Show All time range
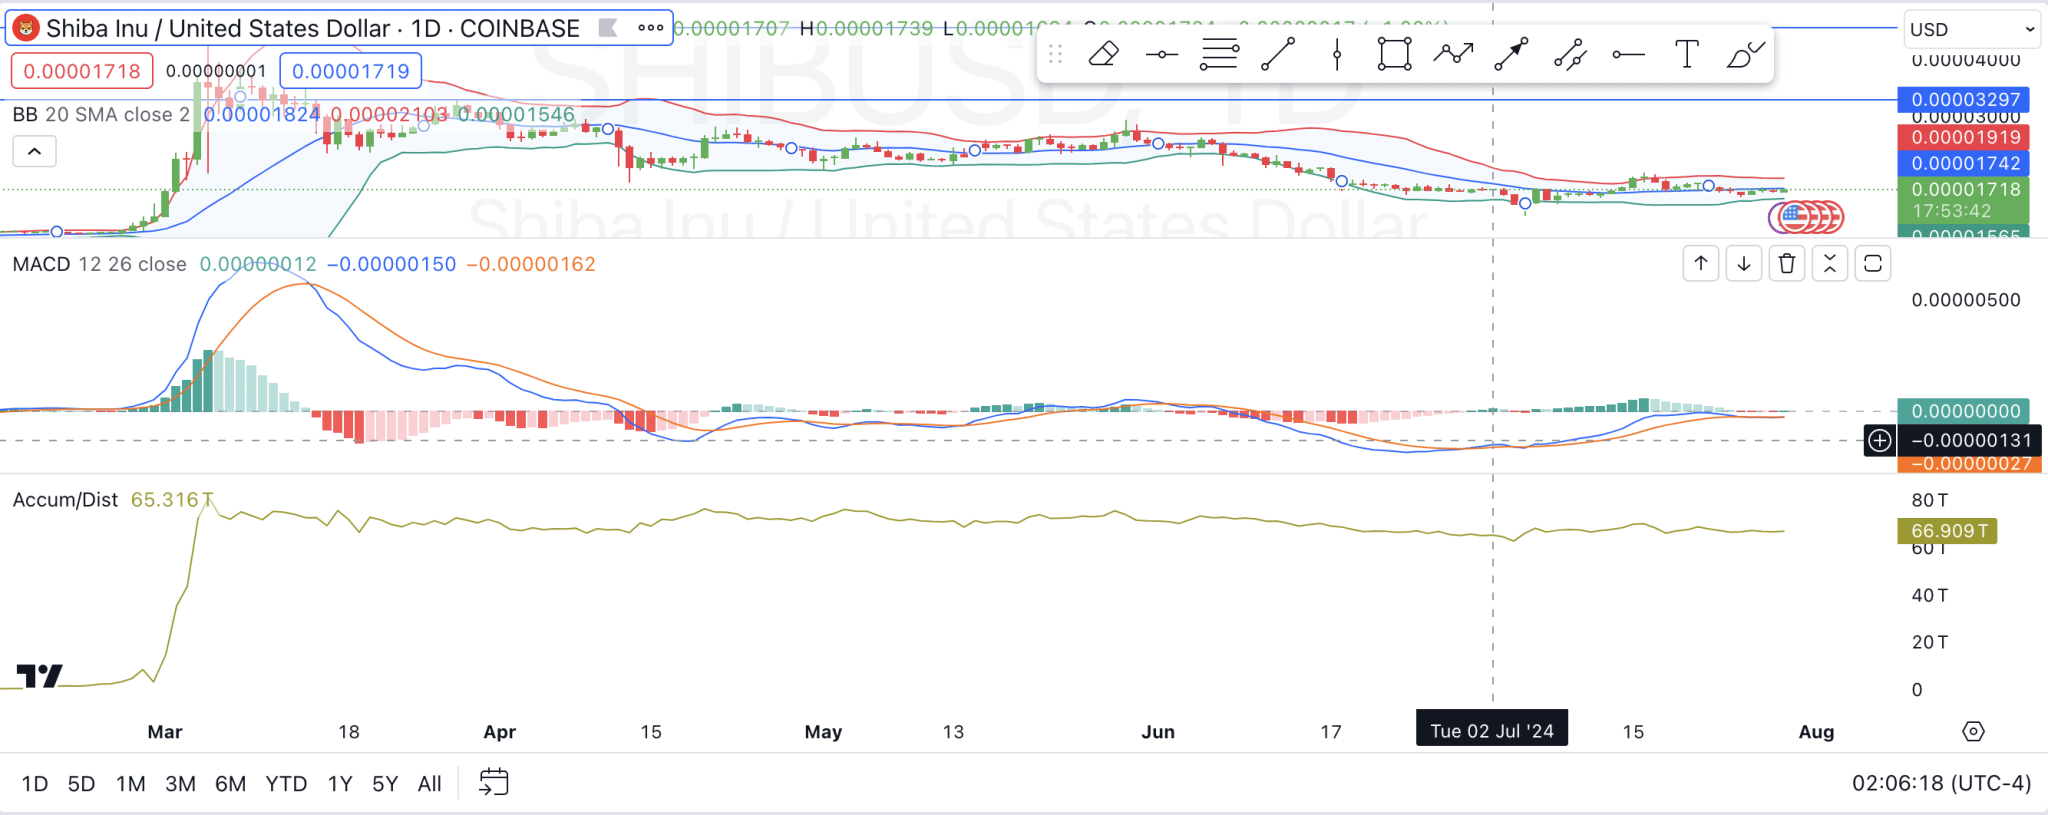2048x815 pixels. (430, 784)
